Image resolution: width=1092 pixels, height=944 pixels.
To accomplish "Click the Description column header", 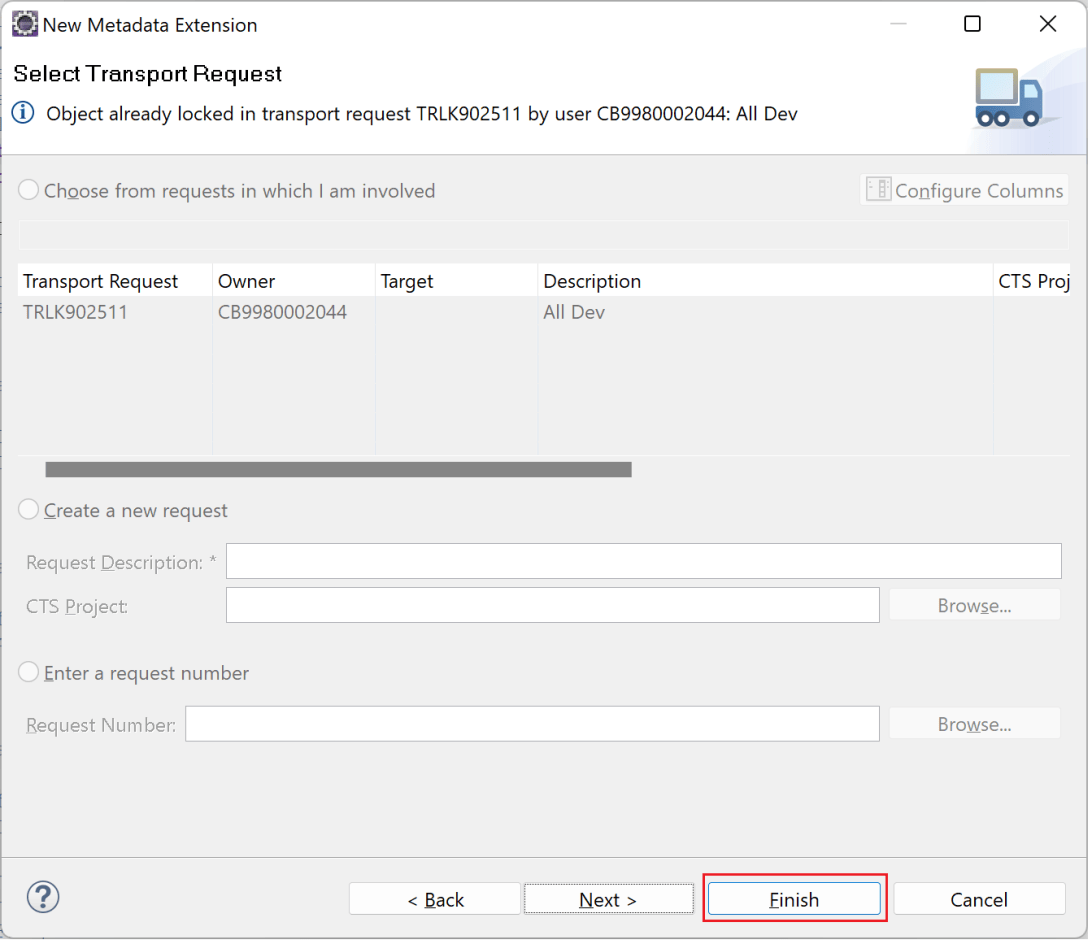I will pos(767,281).
